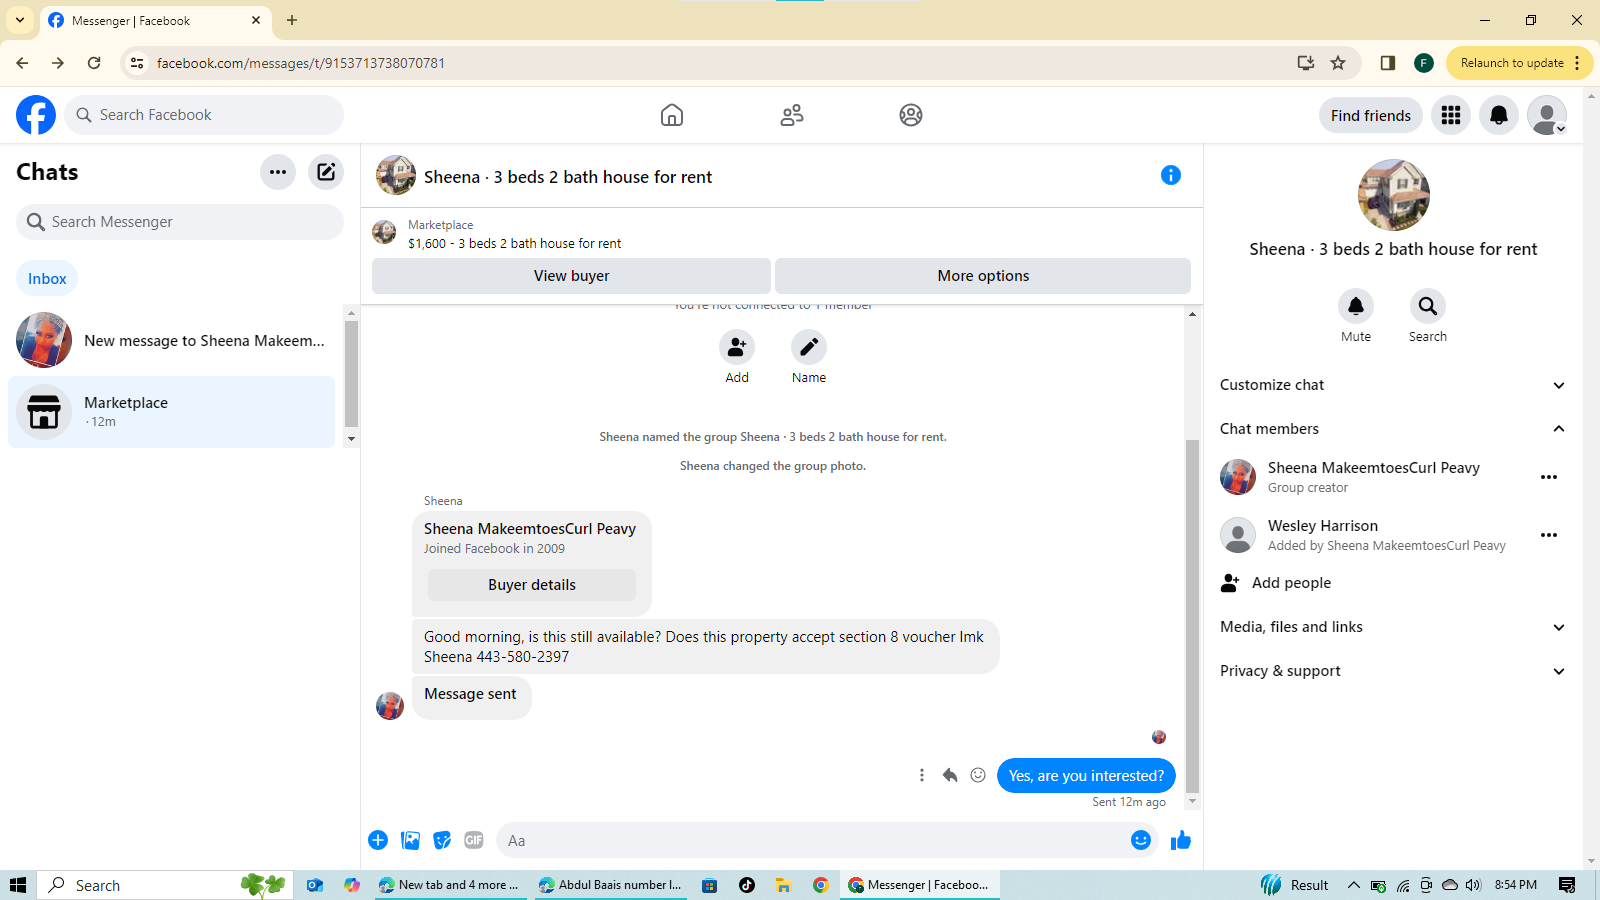
Task: Choose a sticker
Action: [x=442, y=840]
